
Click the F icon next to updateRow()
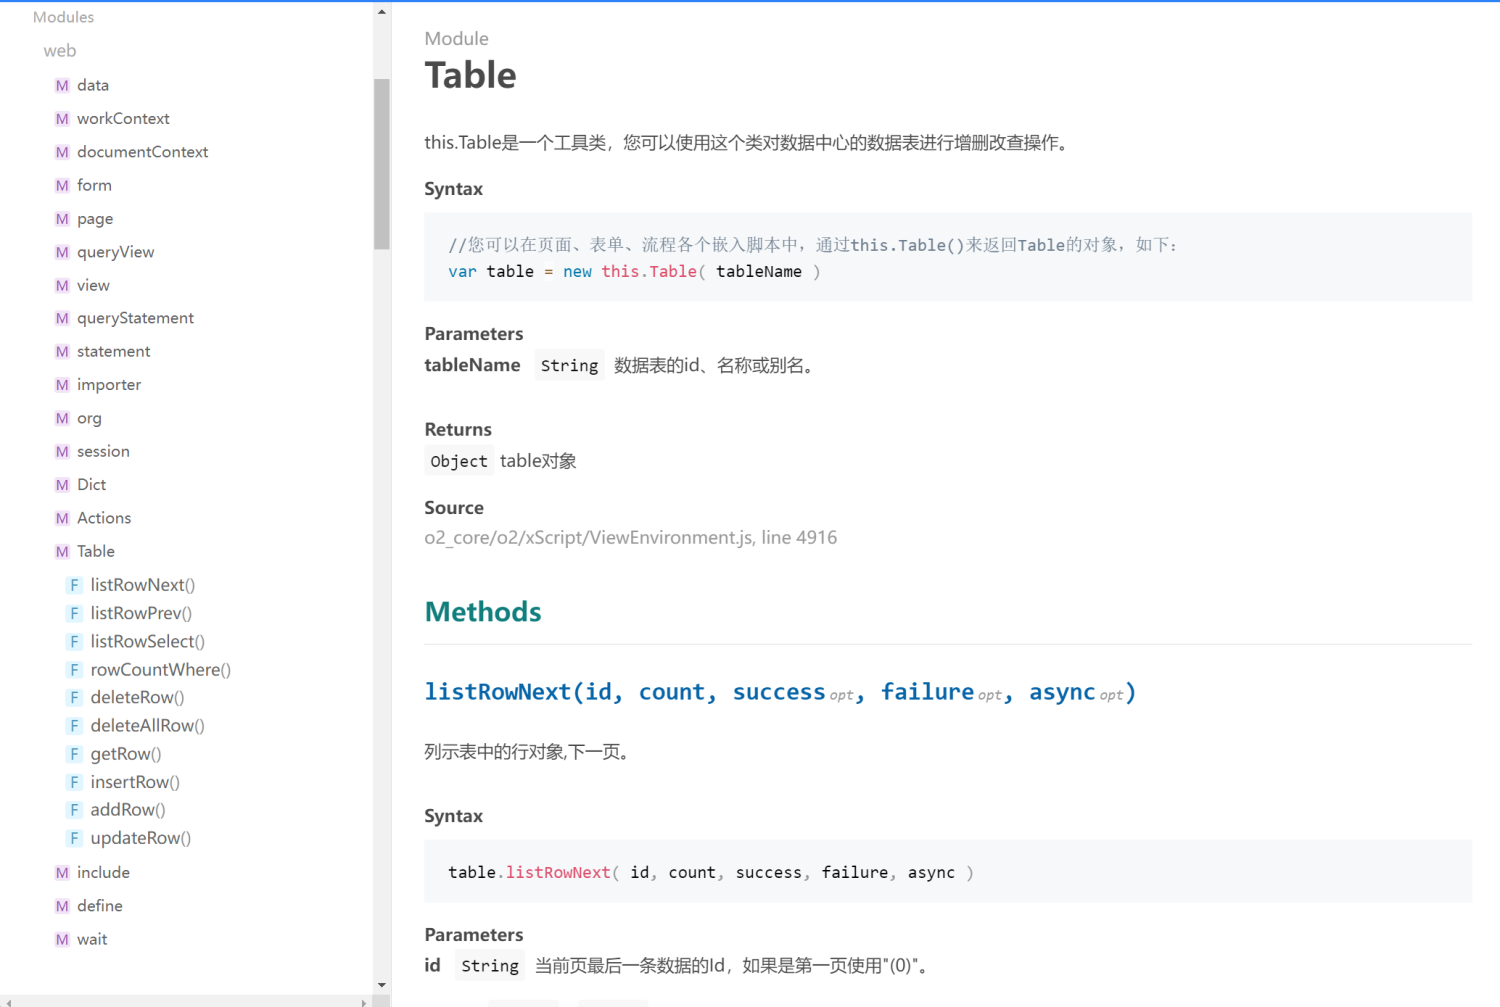74,838
